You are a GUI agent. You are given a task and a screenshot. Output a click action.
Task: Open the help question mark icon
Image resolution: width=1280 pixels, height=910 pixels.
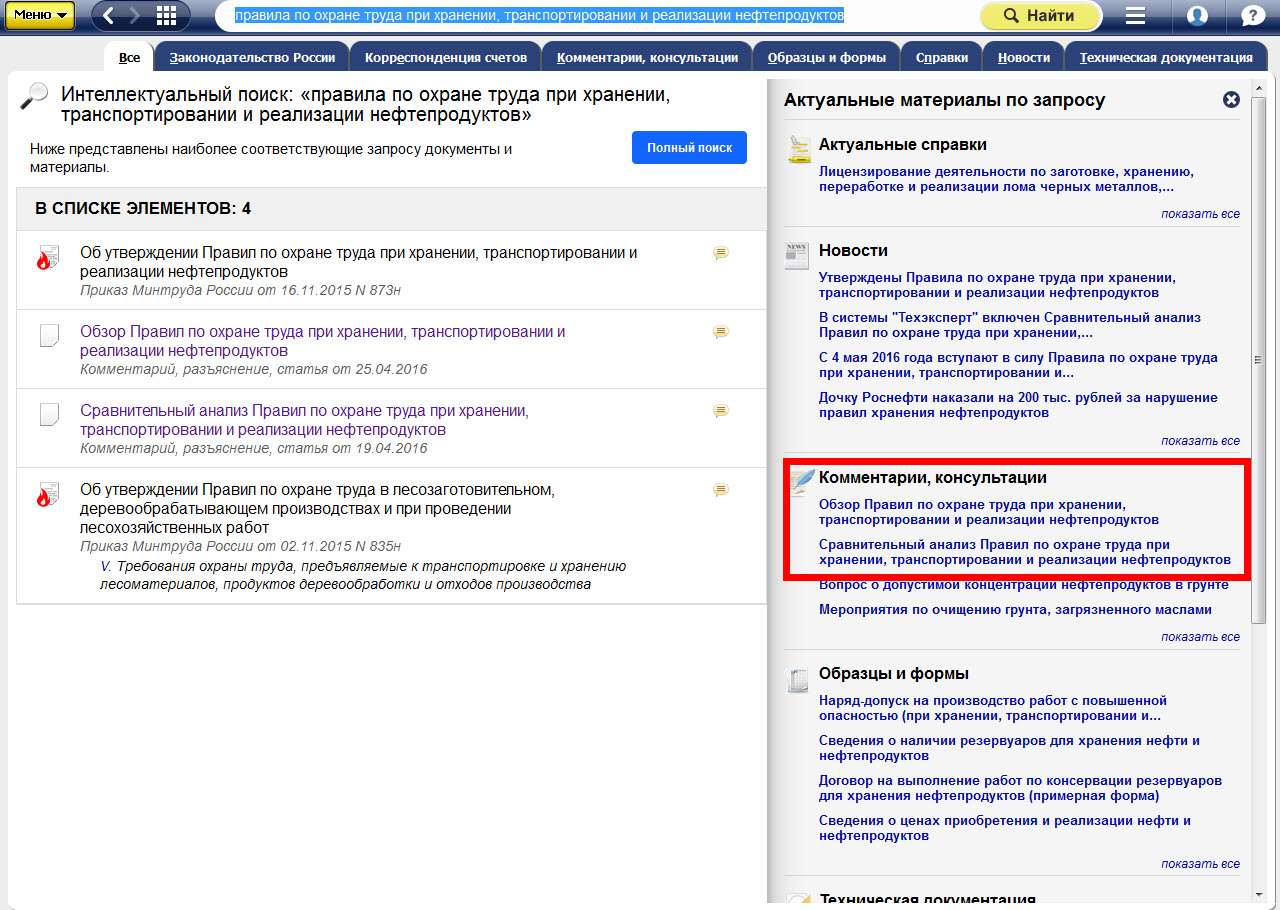[1251, 16]
